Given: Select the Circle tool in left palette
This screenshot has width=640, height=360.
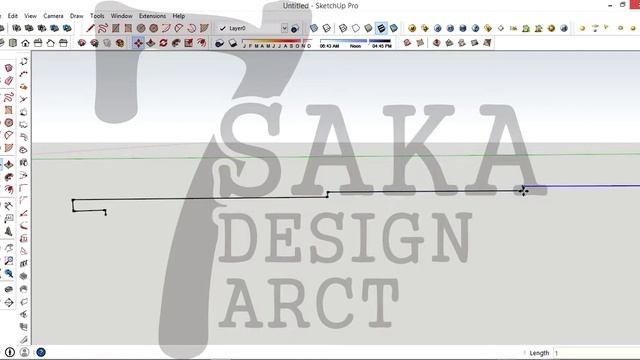Looking at the screenshot, I should [x=9, y=122].
